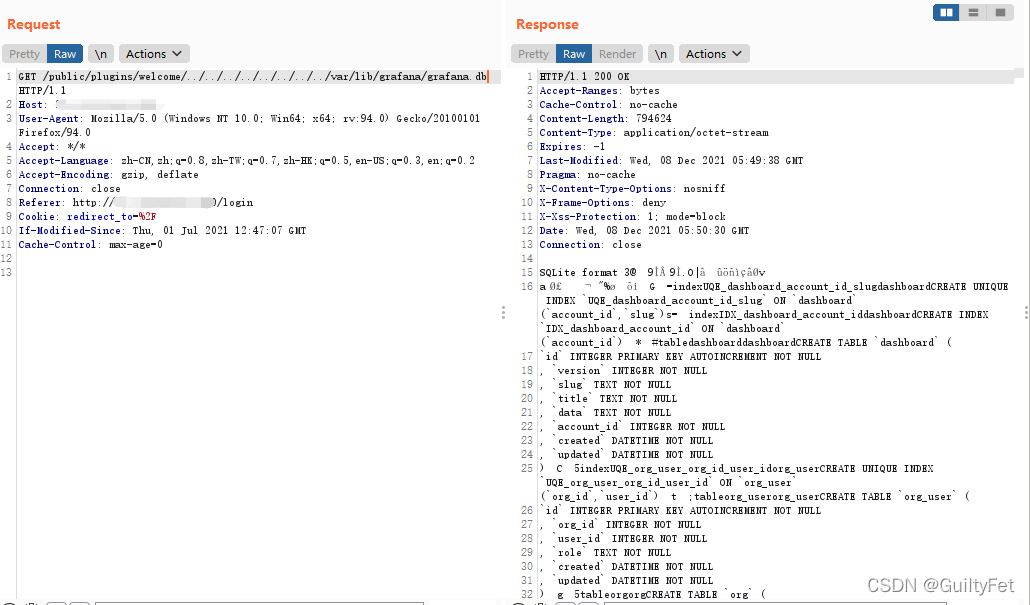
Task: Select the top-bottom split layout icon
Action: (x=974, y=12)
